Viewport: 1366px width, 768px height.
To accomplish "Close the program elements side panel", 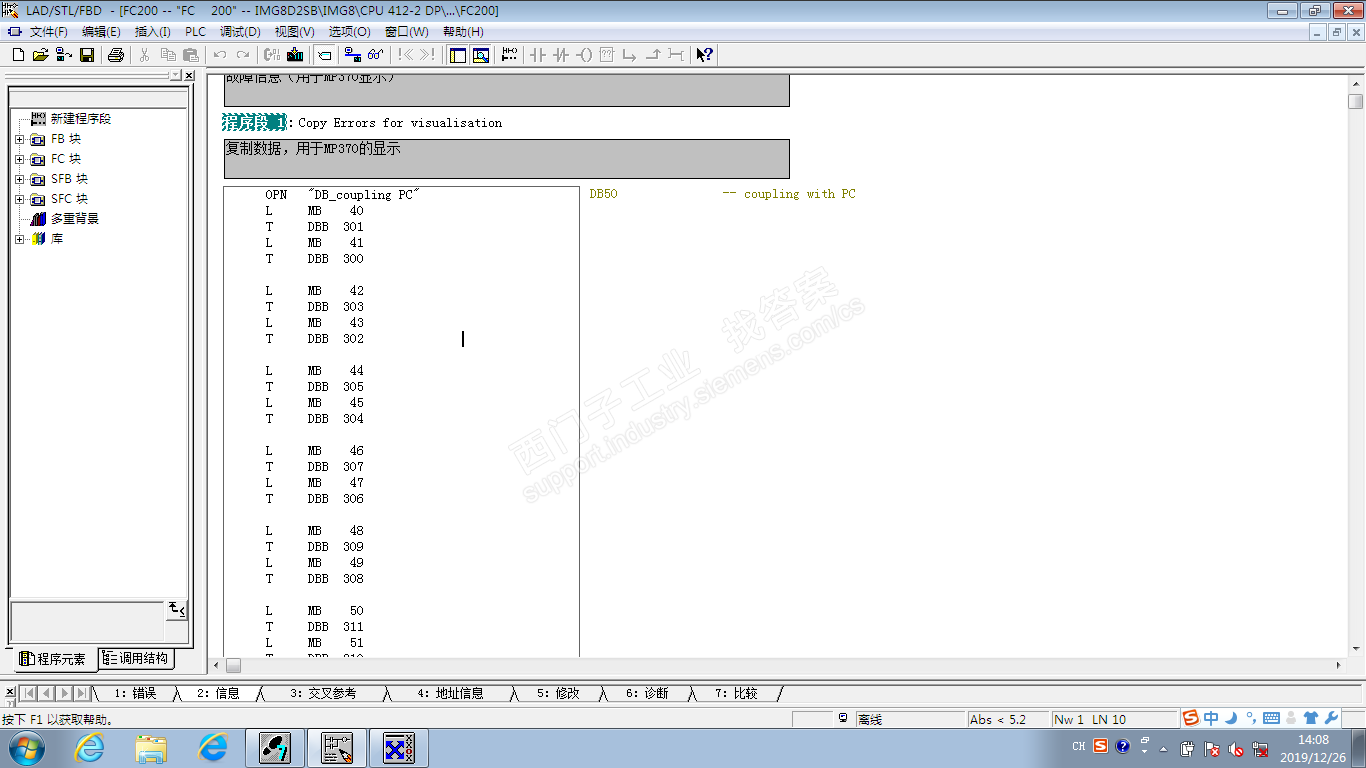I will pos(189,75).
